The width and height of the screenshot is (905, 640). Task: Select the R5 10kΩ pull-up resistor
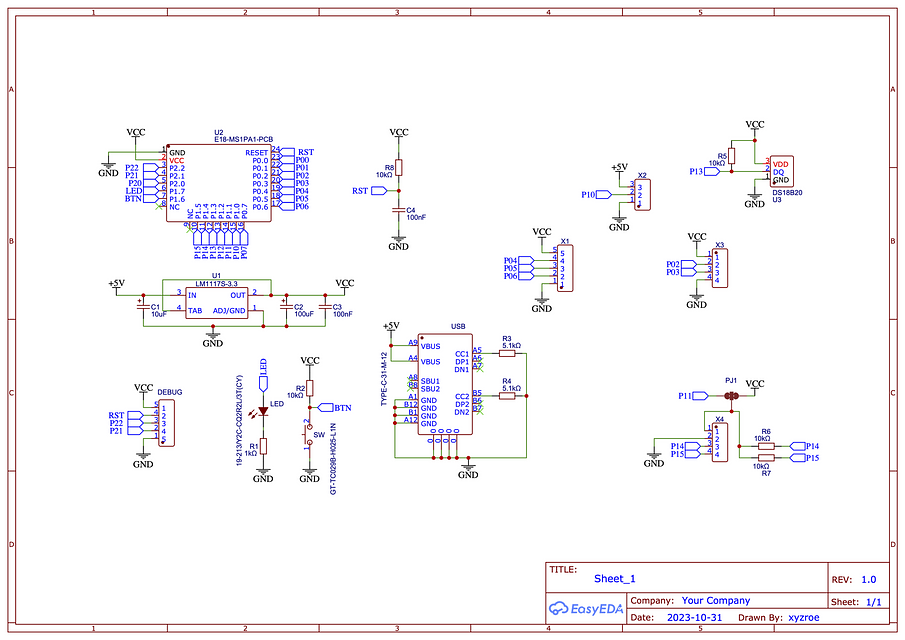pyautogui.click(x=731, y=156)
